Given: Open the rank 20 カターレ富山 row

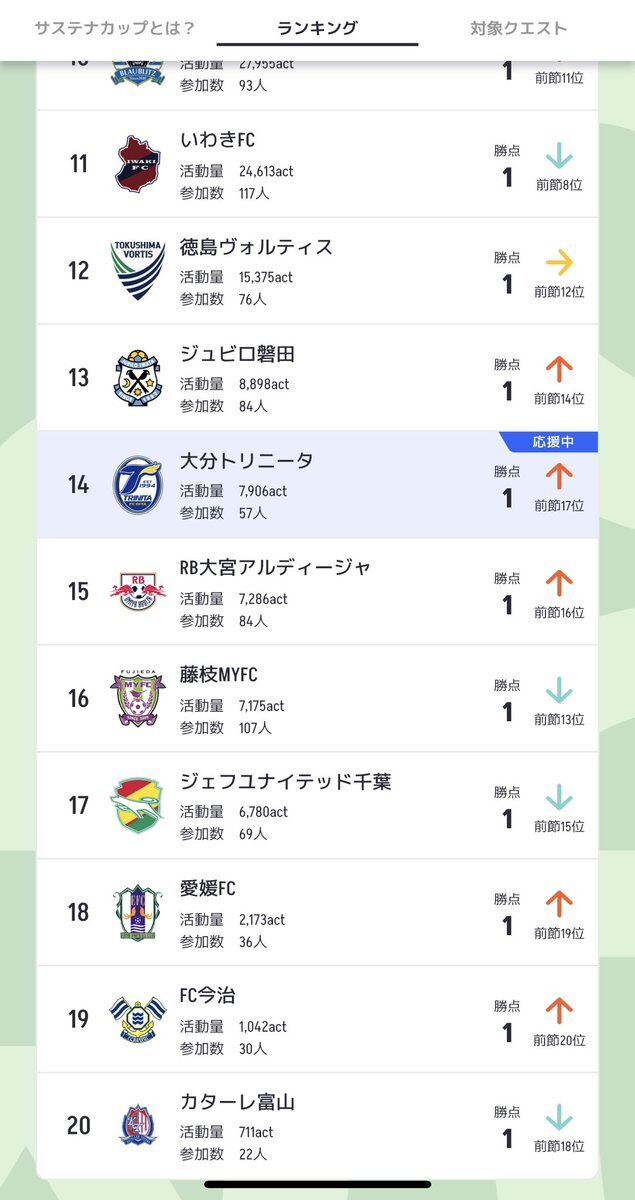Looking at the screenshot, I should click(317, 1126).
